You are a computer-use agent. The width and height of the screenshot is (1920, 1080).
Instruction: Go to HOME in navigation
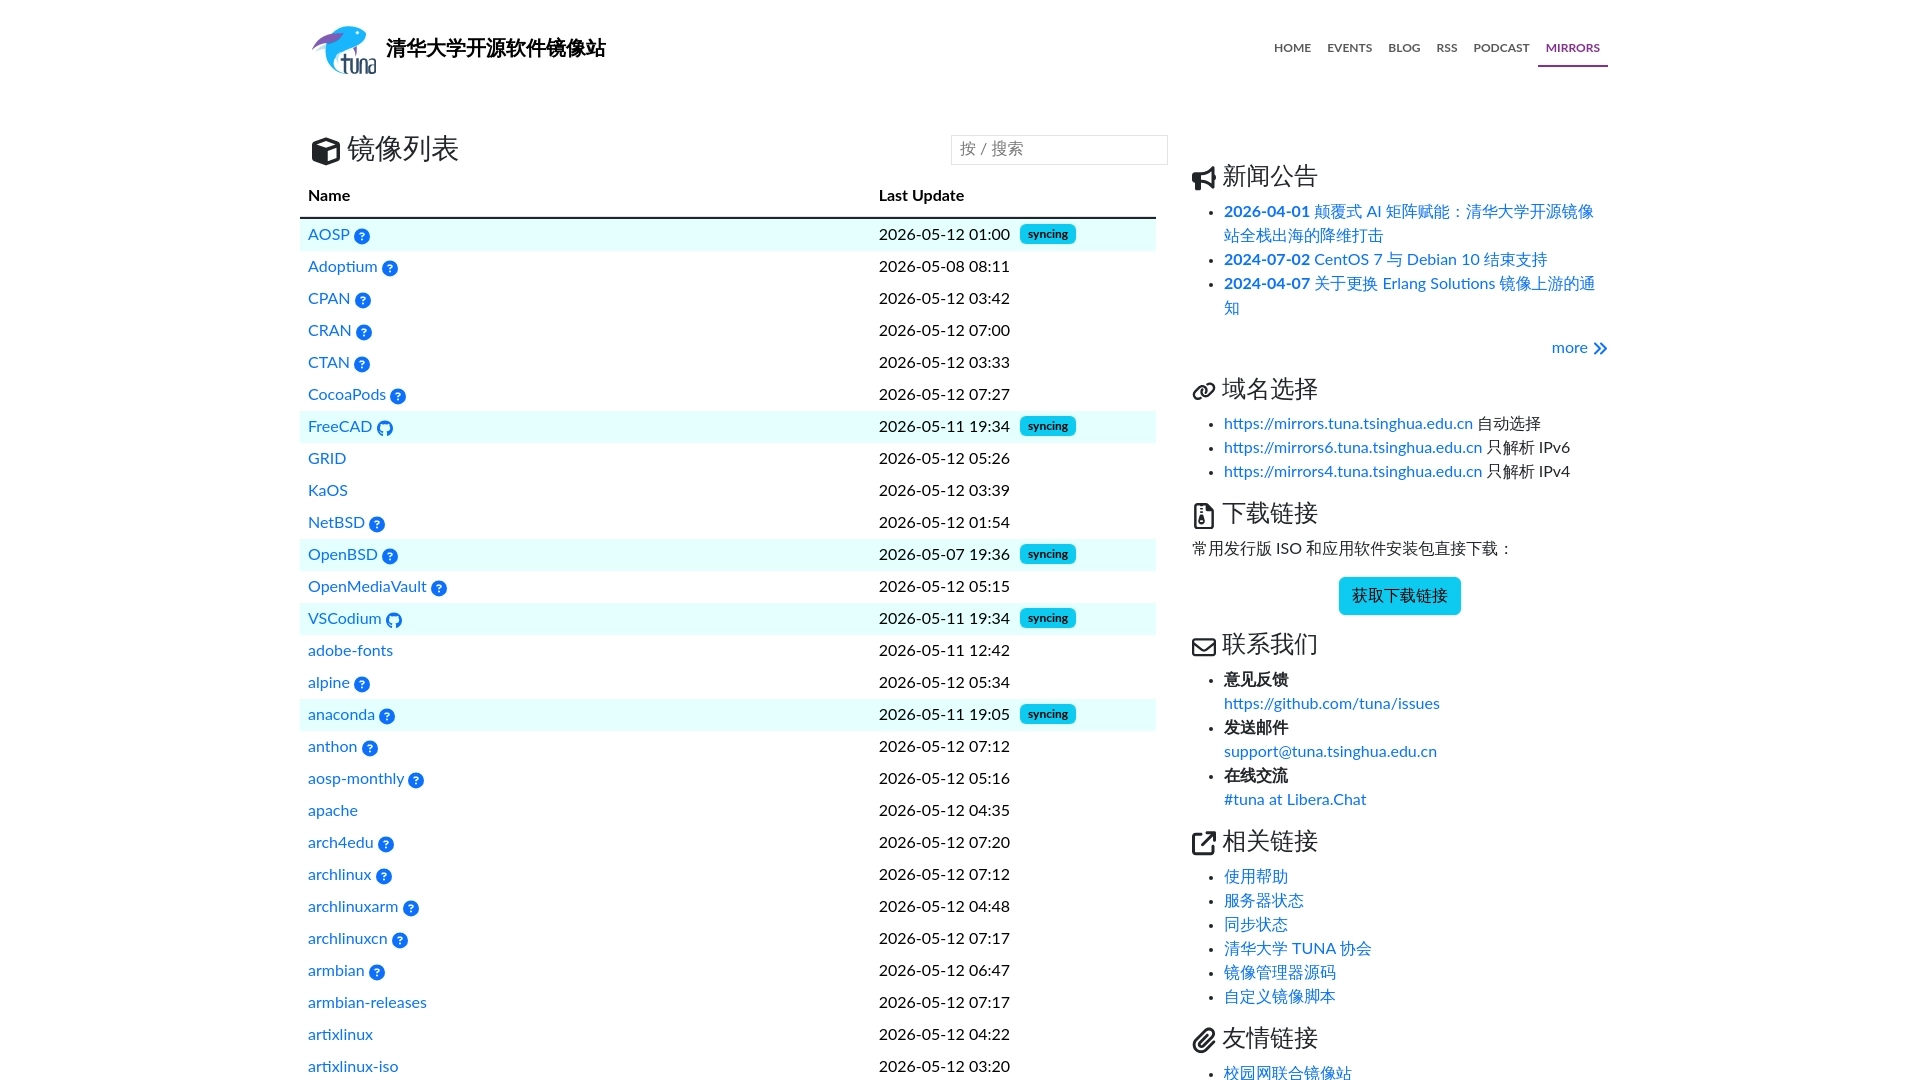pos(1292,48)
